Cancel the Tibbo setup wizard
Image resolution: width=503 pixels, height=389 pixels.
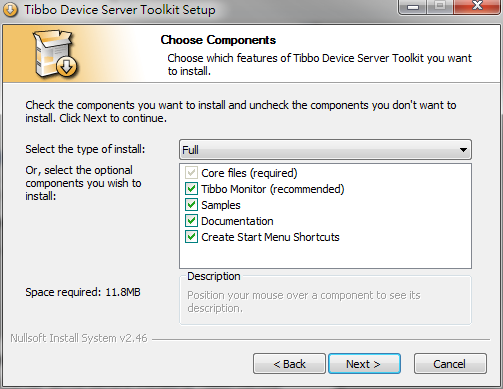coord(450,364)
